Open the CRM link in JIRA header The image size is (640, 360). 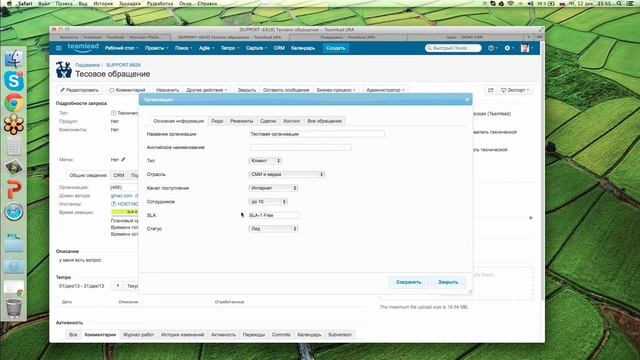[279, 48]
